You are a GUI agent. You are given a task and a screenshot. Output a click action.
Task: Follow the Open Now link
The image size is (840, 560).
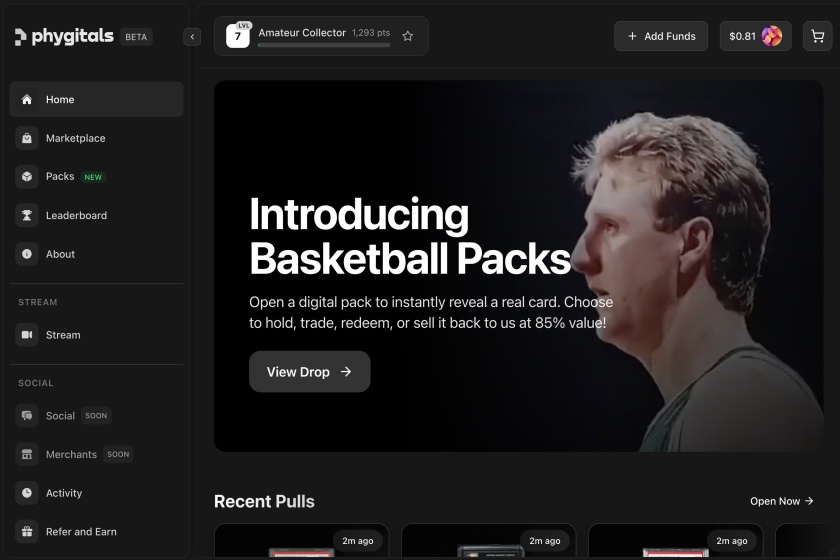coord(781,501)
